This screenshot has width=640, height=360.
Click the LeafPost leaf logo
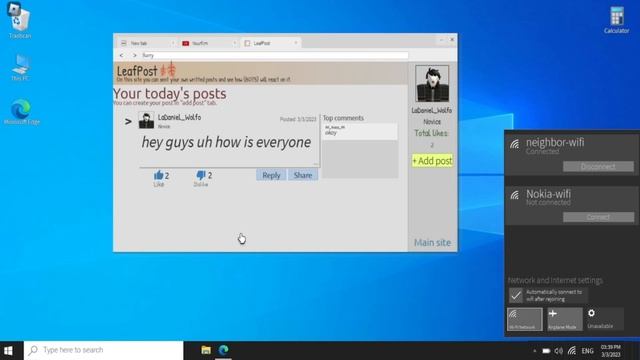click(169, 69)
